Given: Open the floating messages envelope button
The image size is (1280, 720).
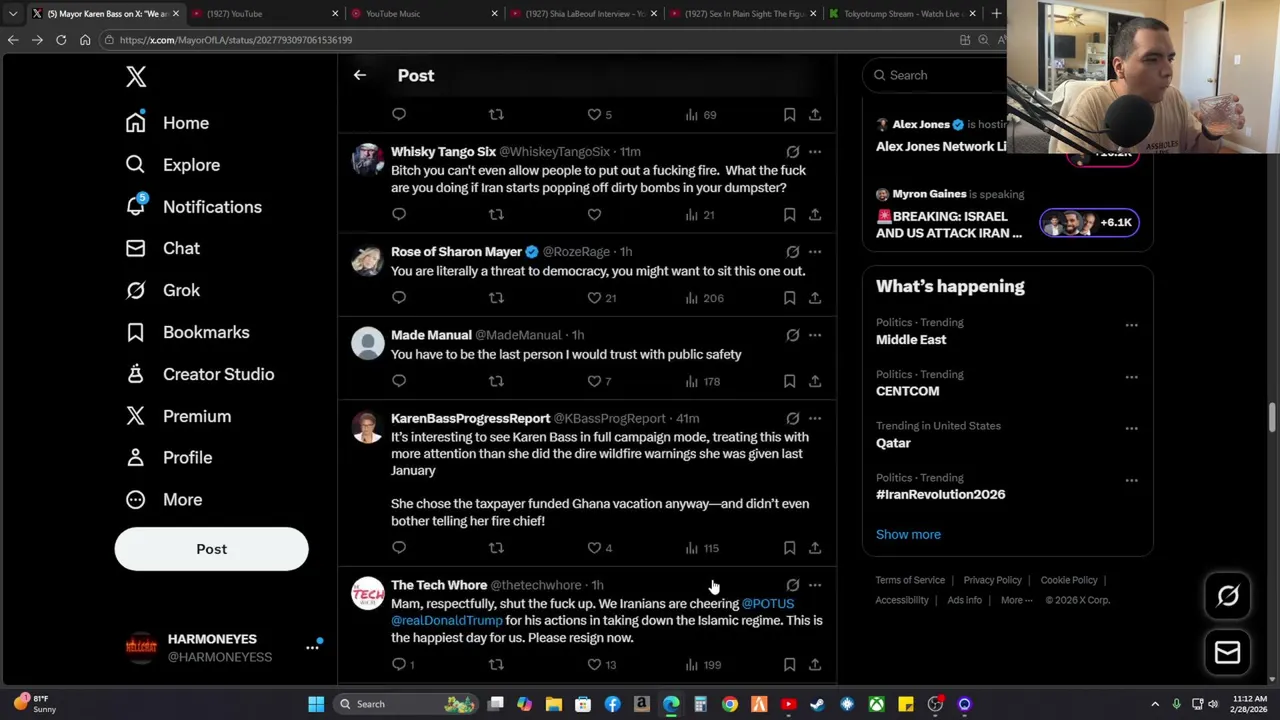Looking at the screenshot, I should pyautogui.click(x=1228, y=653).
